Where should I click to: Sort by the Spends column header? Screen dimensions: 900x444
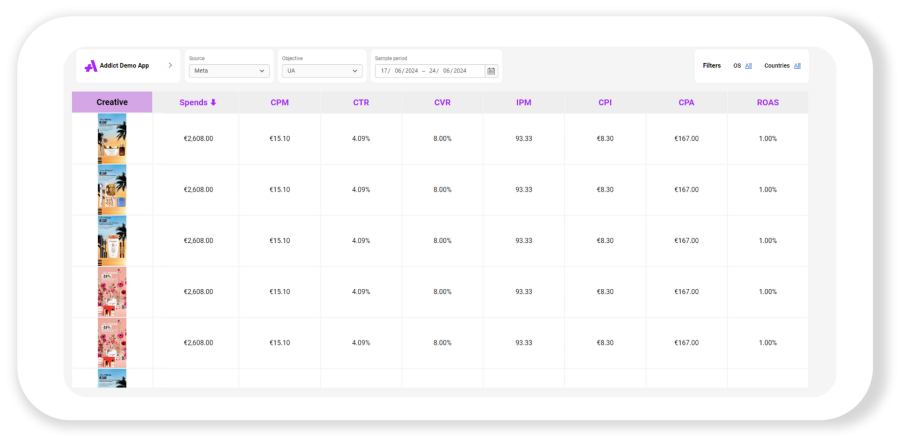(x=193, y=102)
